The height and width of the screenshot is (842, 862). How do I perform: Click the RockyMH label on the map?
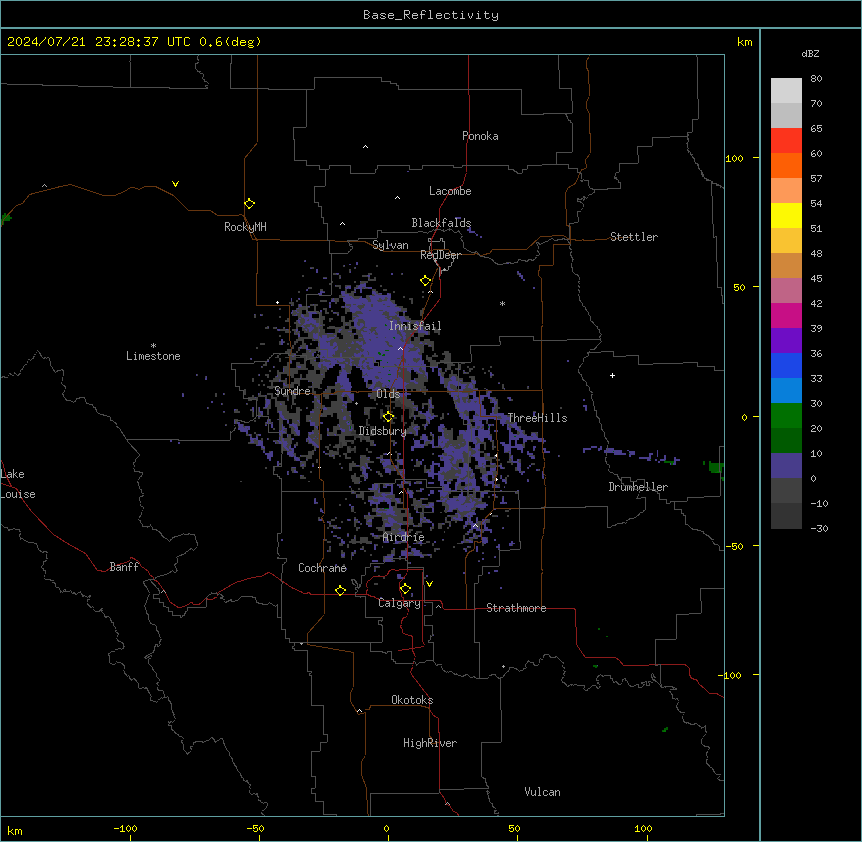245,227
